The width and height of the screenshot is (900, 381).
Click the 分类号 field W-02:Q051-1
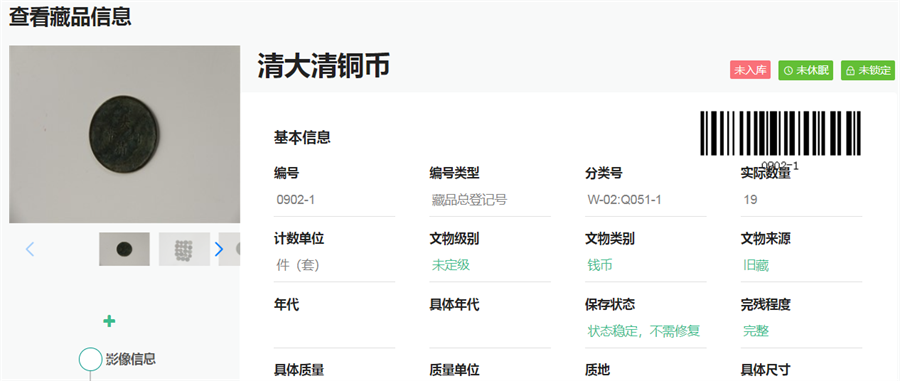click(x=646, y=200)
